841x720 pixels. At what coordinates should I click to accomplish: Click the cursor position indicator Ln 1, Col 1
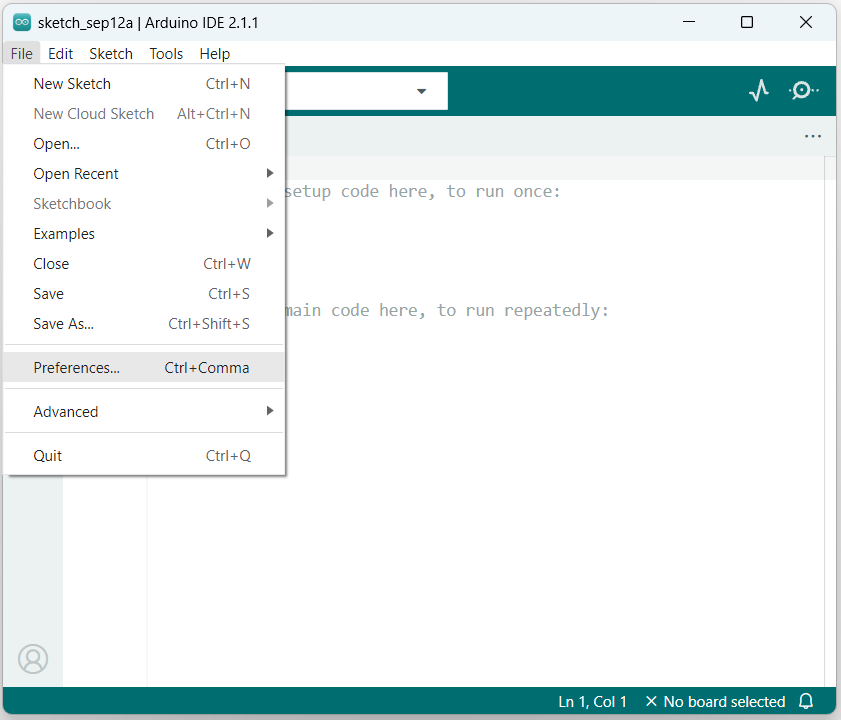coord(592,701)
